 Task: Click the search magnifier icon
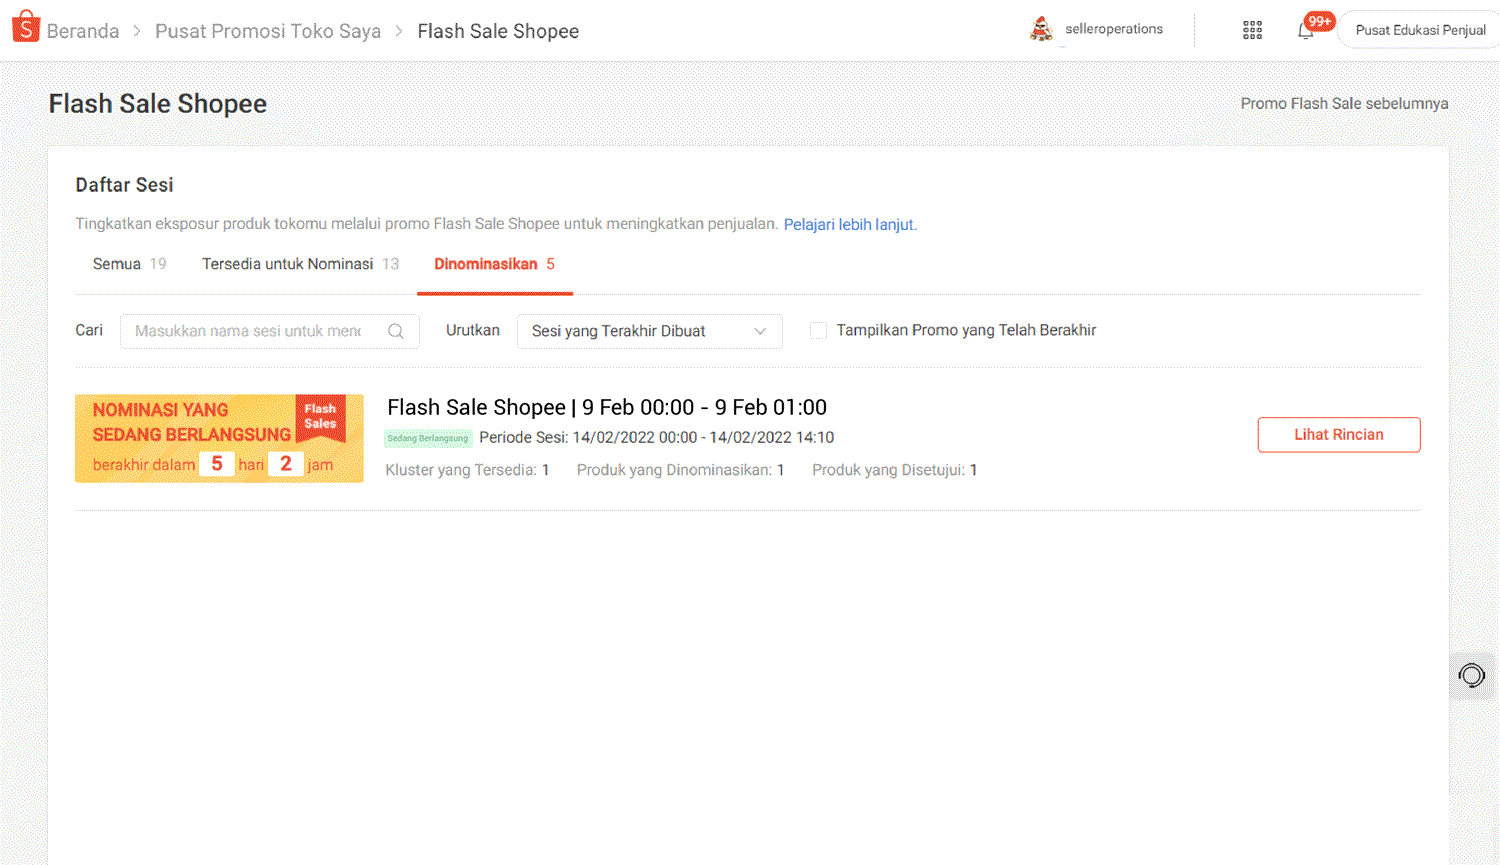pyautogui.click(x=396, y=330)
